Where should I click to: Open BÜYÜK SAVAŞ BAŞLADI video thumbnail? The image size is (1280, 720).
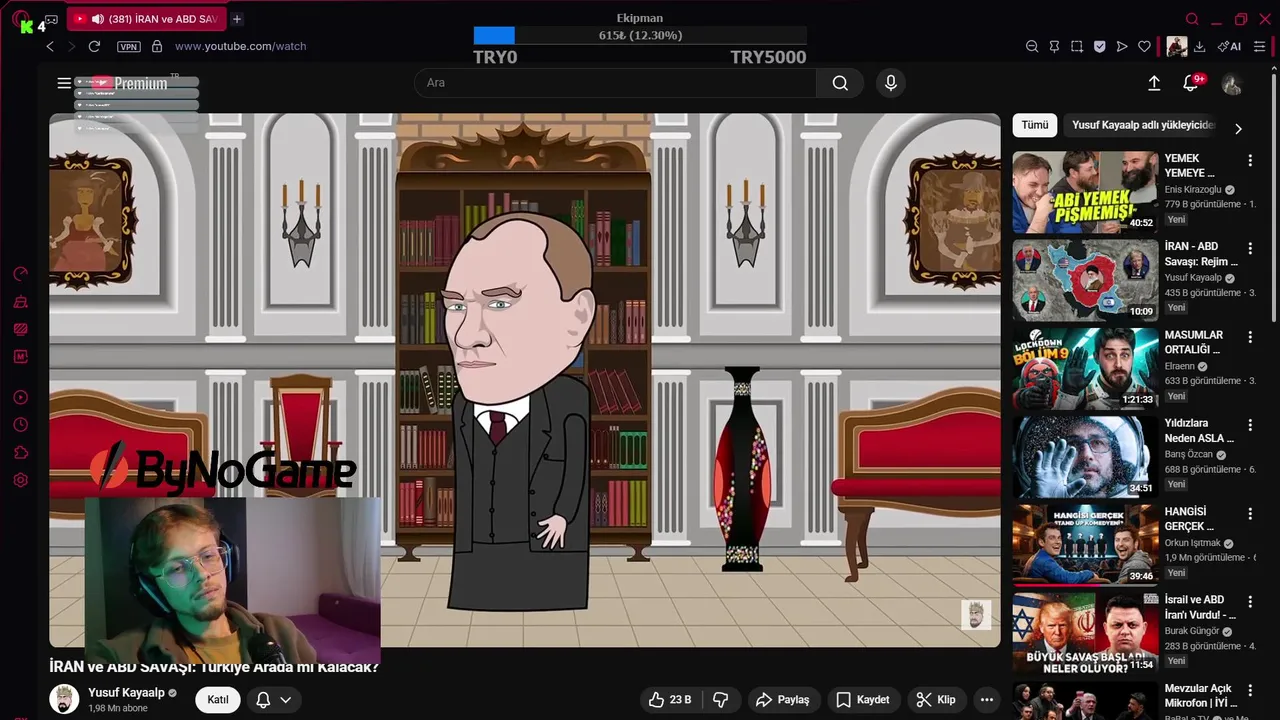[1085, 634]
